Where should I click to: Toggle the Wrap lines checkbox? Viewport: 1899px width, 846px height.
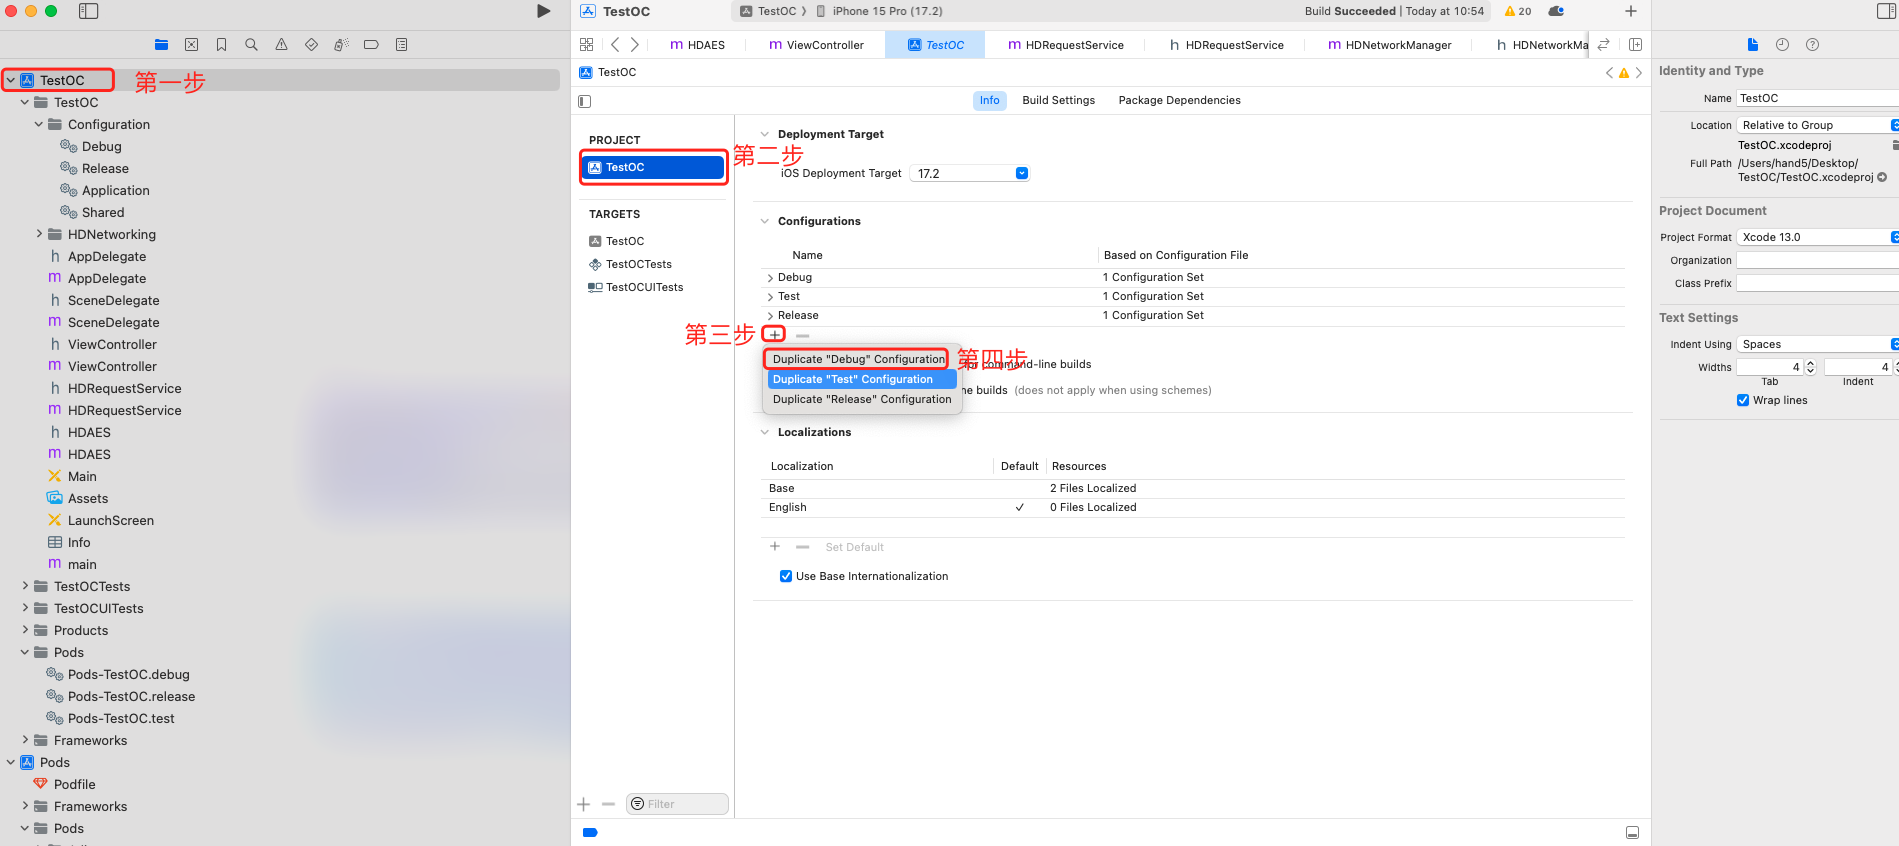point(1743,400)
